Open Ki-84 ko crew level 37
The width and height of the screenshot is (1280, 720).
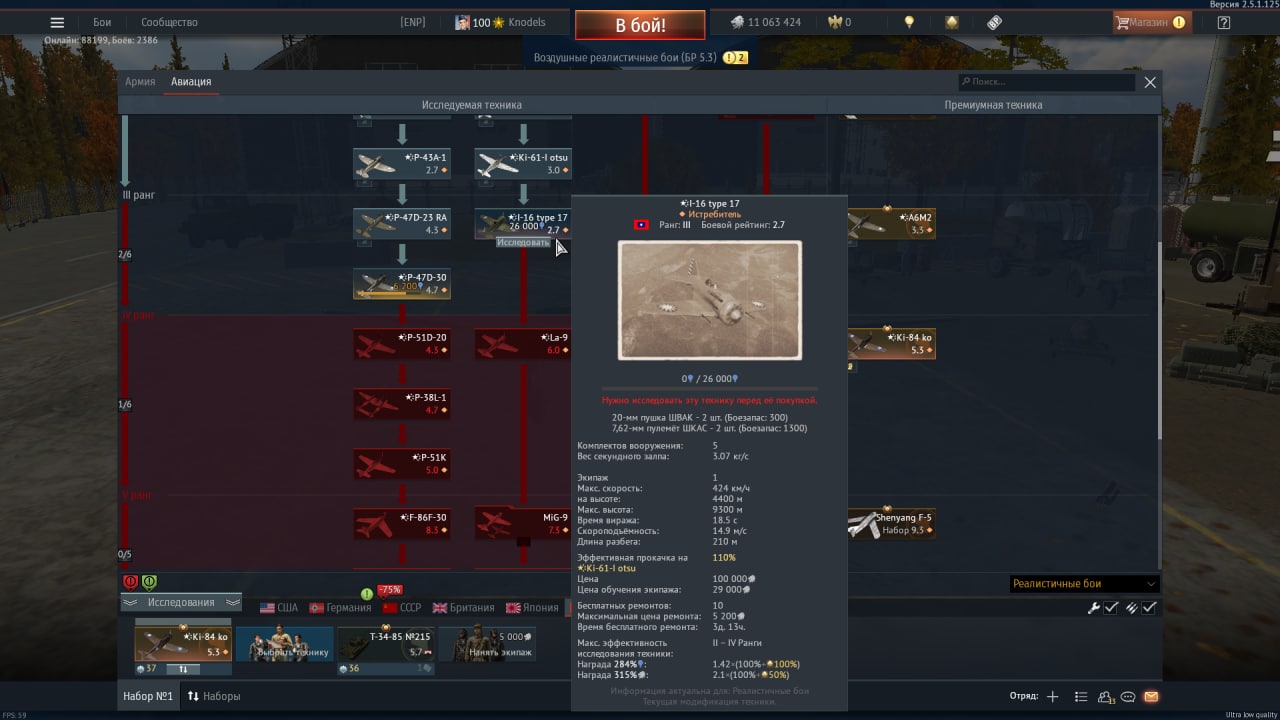pyautogui.click(x=147, y=669)
